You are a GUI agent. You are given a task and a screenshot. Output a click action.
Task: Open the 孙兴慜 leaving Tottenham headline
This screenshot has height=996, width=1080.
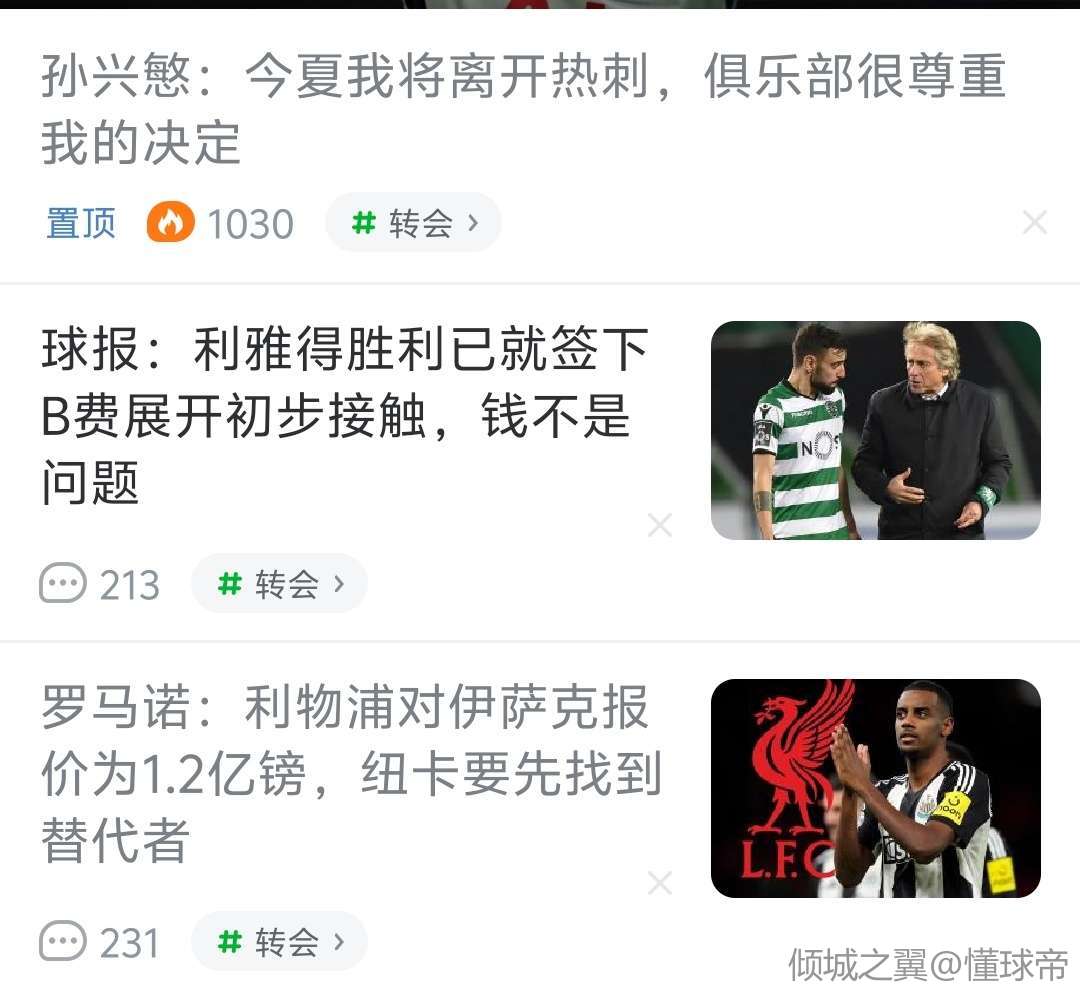523,109
